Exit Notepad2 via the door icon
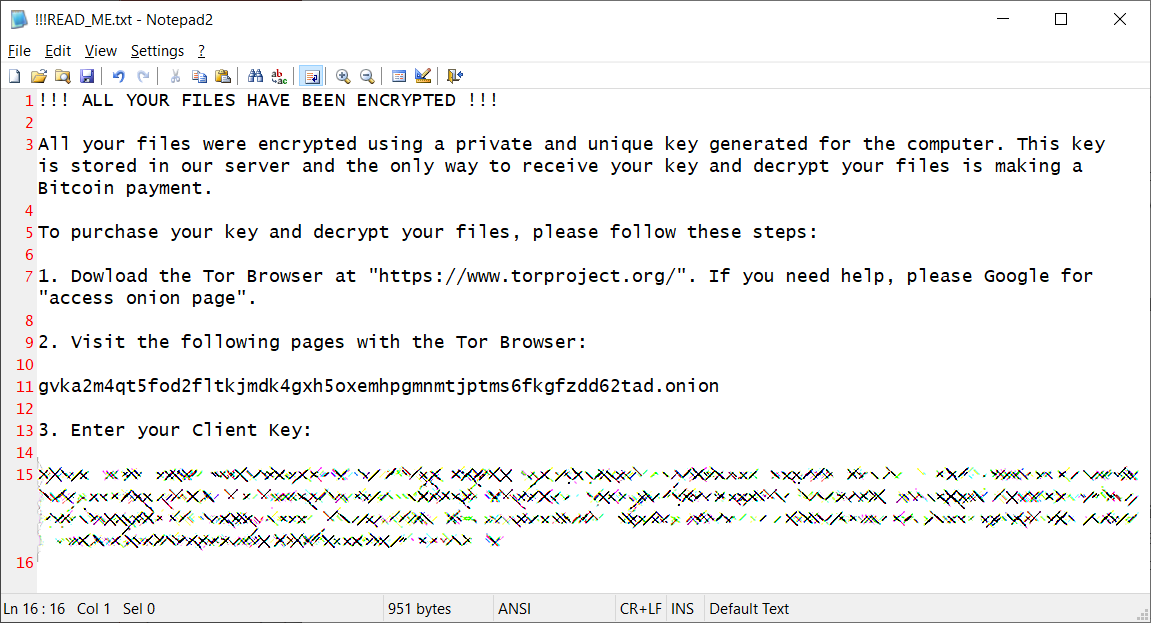1151x623 pixels. click(x=455, y=75)
